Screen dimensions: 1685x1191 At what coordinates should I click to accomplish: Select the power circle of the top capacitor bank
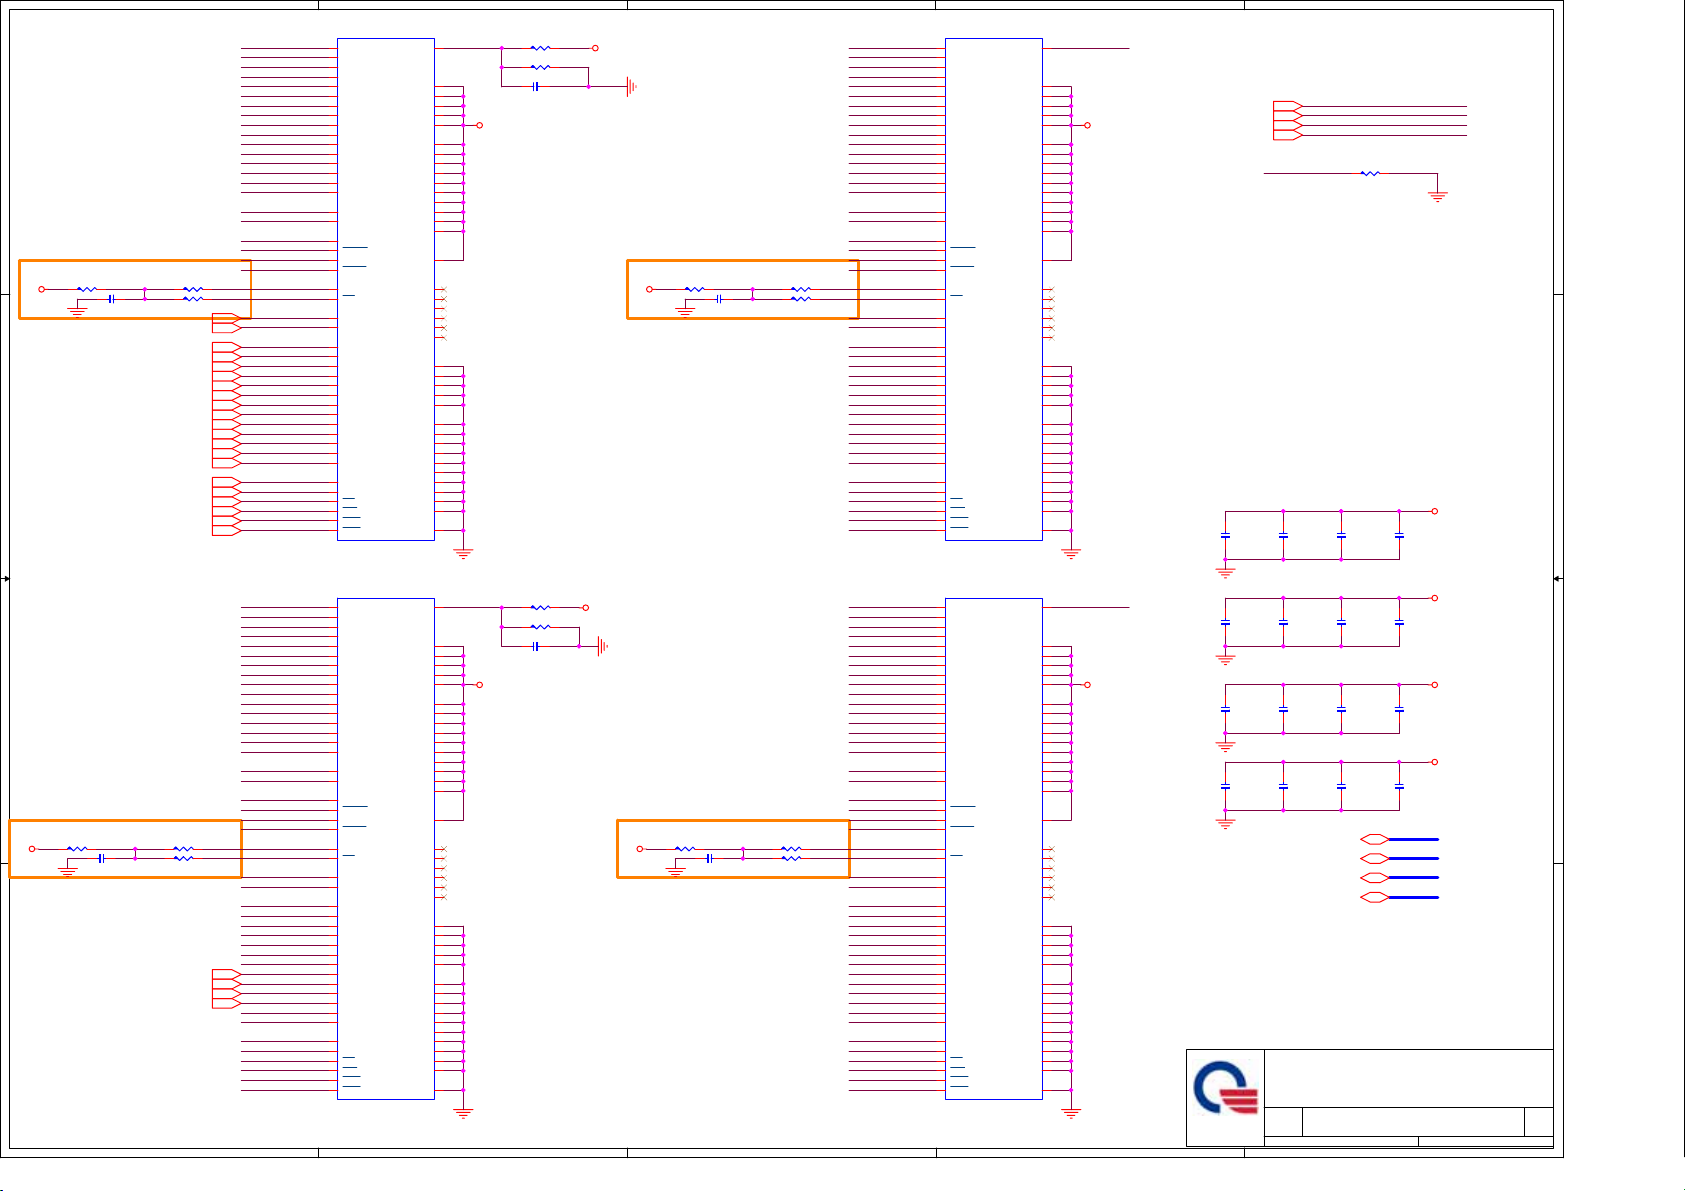1434,511
